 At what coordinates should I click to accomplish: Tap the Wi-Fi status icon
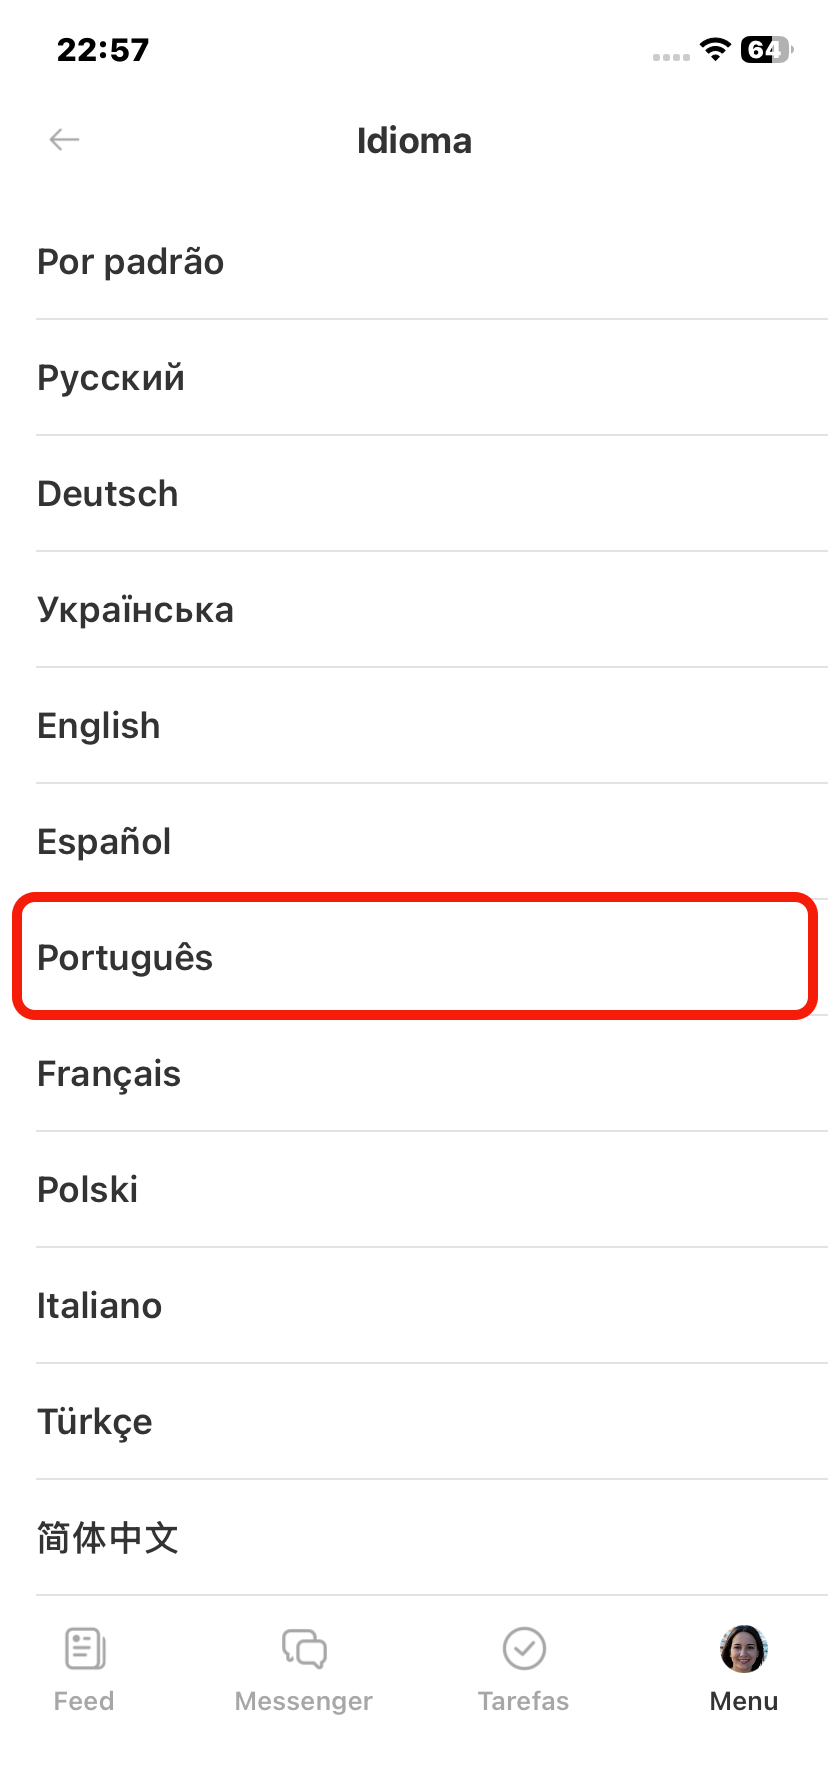coord(715,49)
